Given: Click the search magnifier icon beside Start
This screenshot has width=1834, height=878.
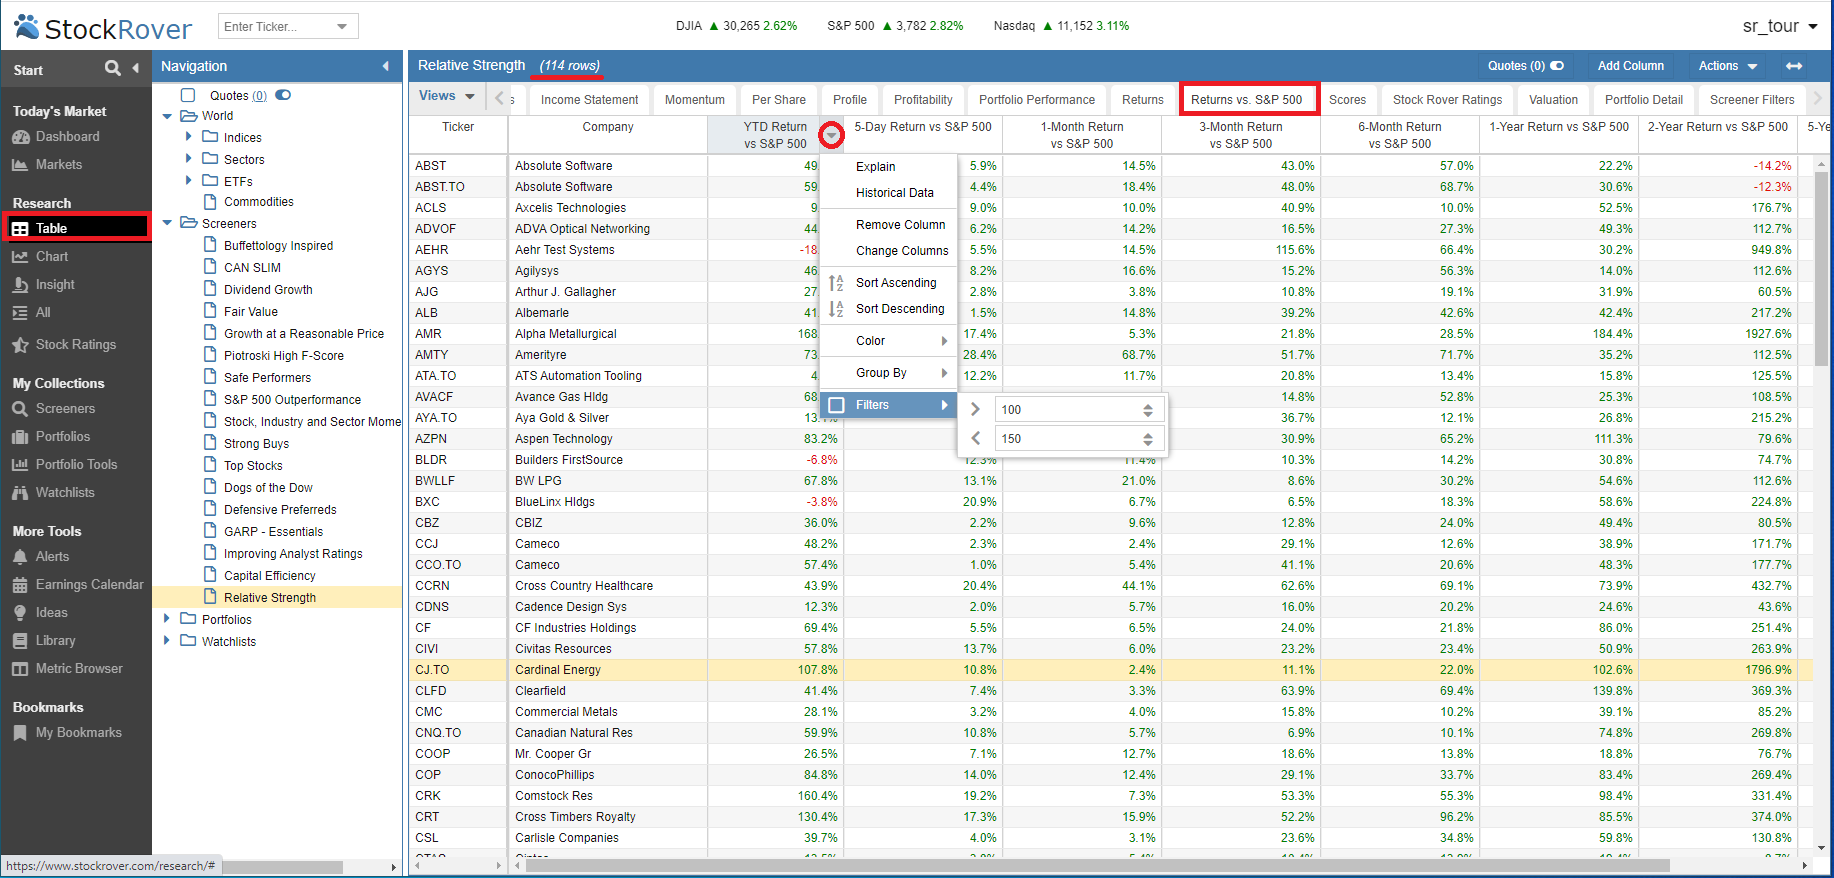Looking at the screenshot, I should (113, 68).
